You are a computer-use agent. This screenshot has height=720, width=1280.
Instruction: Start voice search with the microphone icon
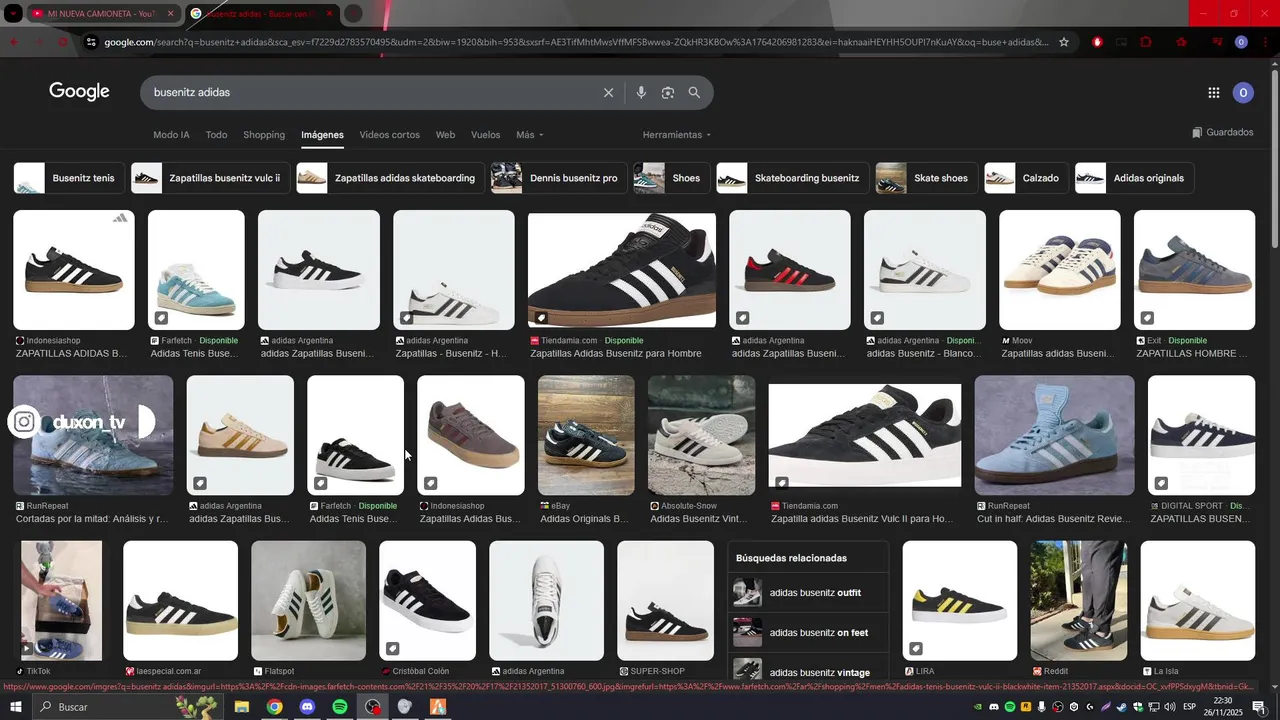tap(641, 92)
